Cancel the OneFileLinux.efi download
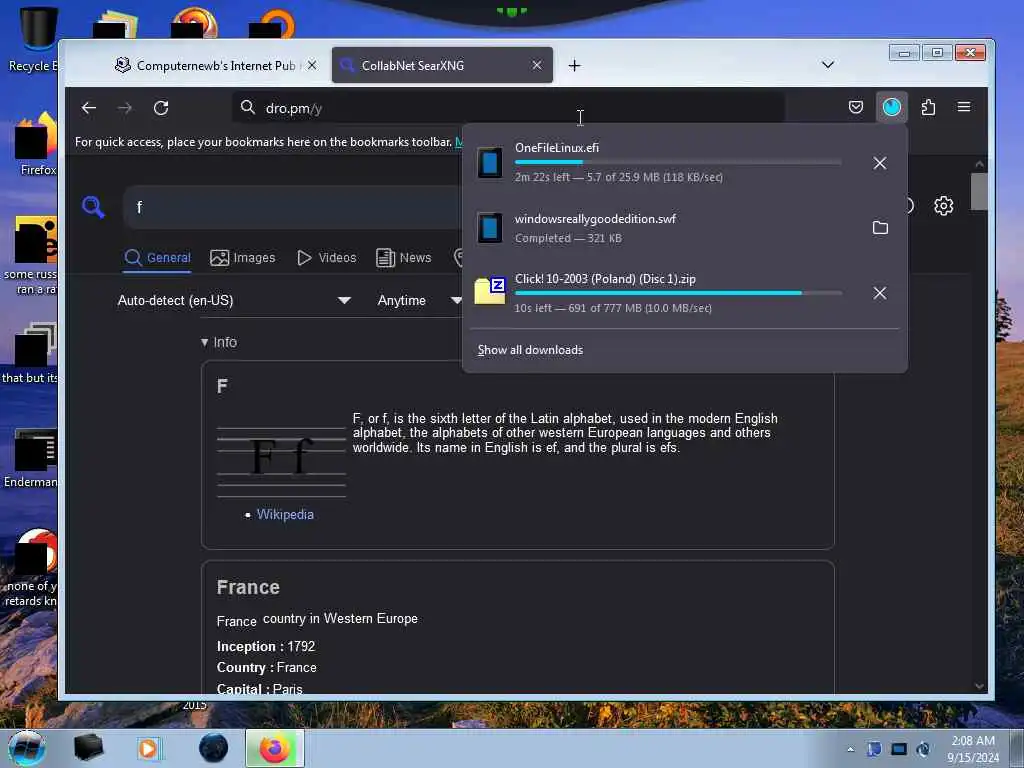This screenshot has height=768, width=1024. [x=880, y=163]
